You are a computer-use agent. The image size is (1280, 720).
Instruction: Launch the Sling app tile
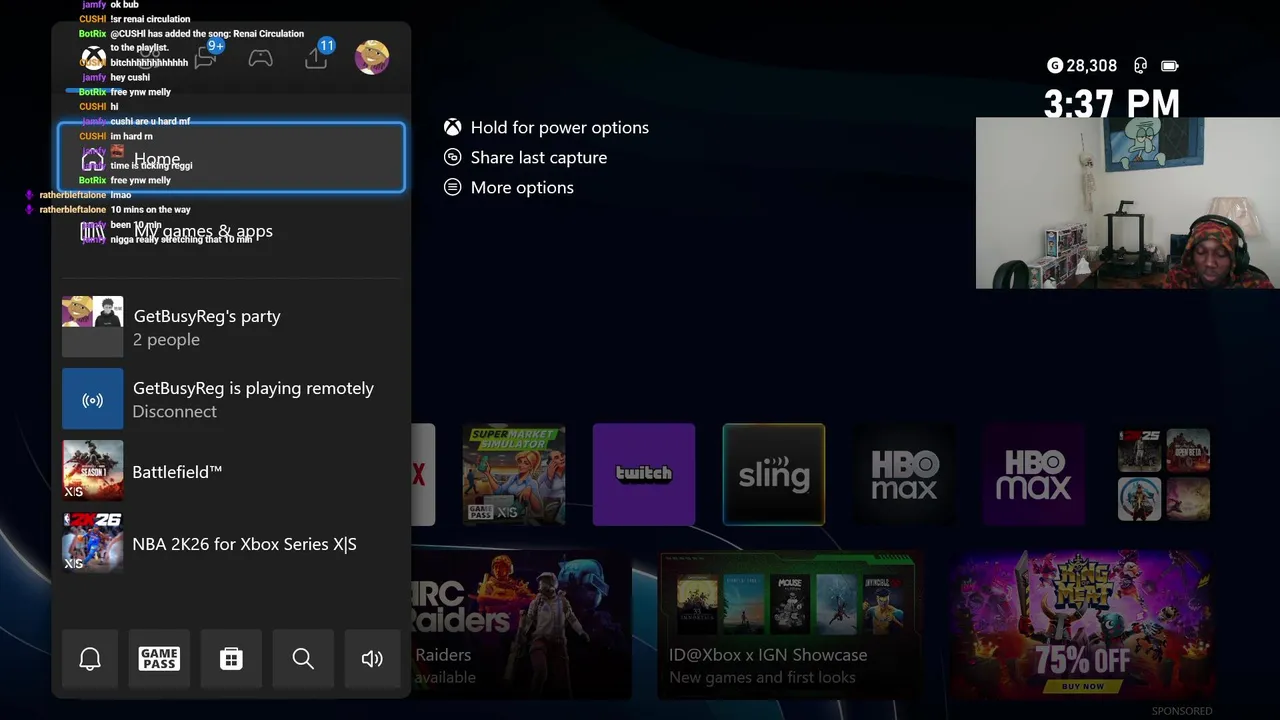[x=774, y=474]
